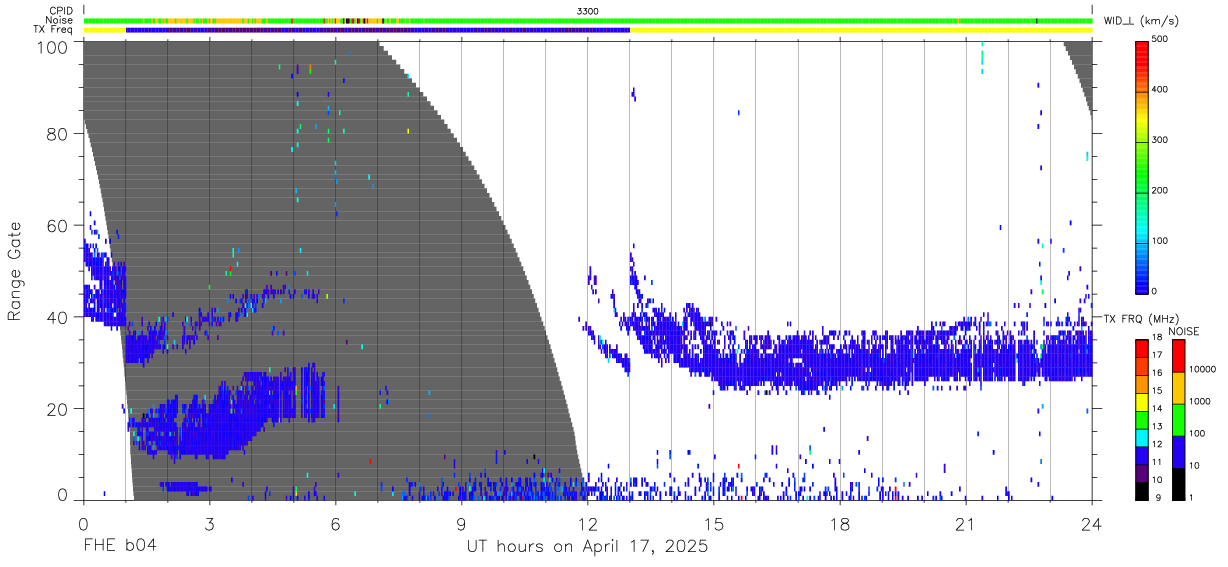This screenshot has height=567, width=1228.
Task: Click the y-axis tick label '60'
Action: click(x=58, y=225)
